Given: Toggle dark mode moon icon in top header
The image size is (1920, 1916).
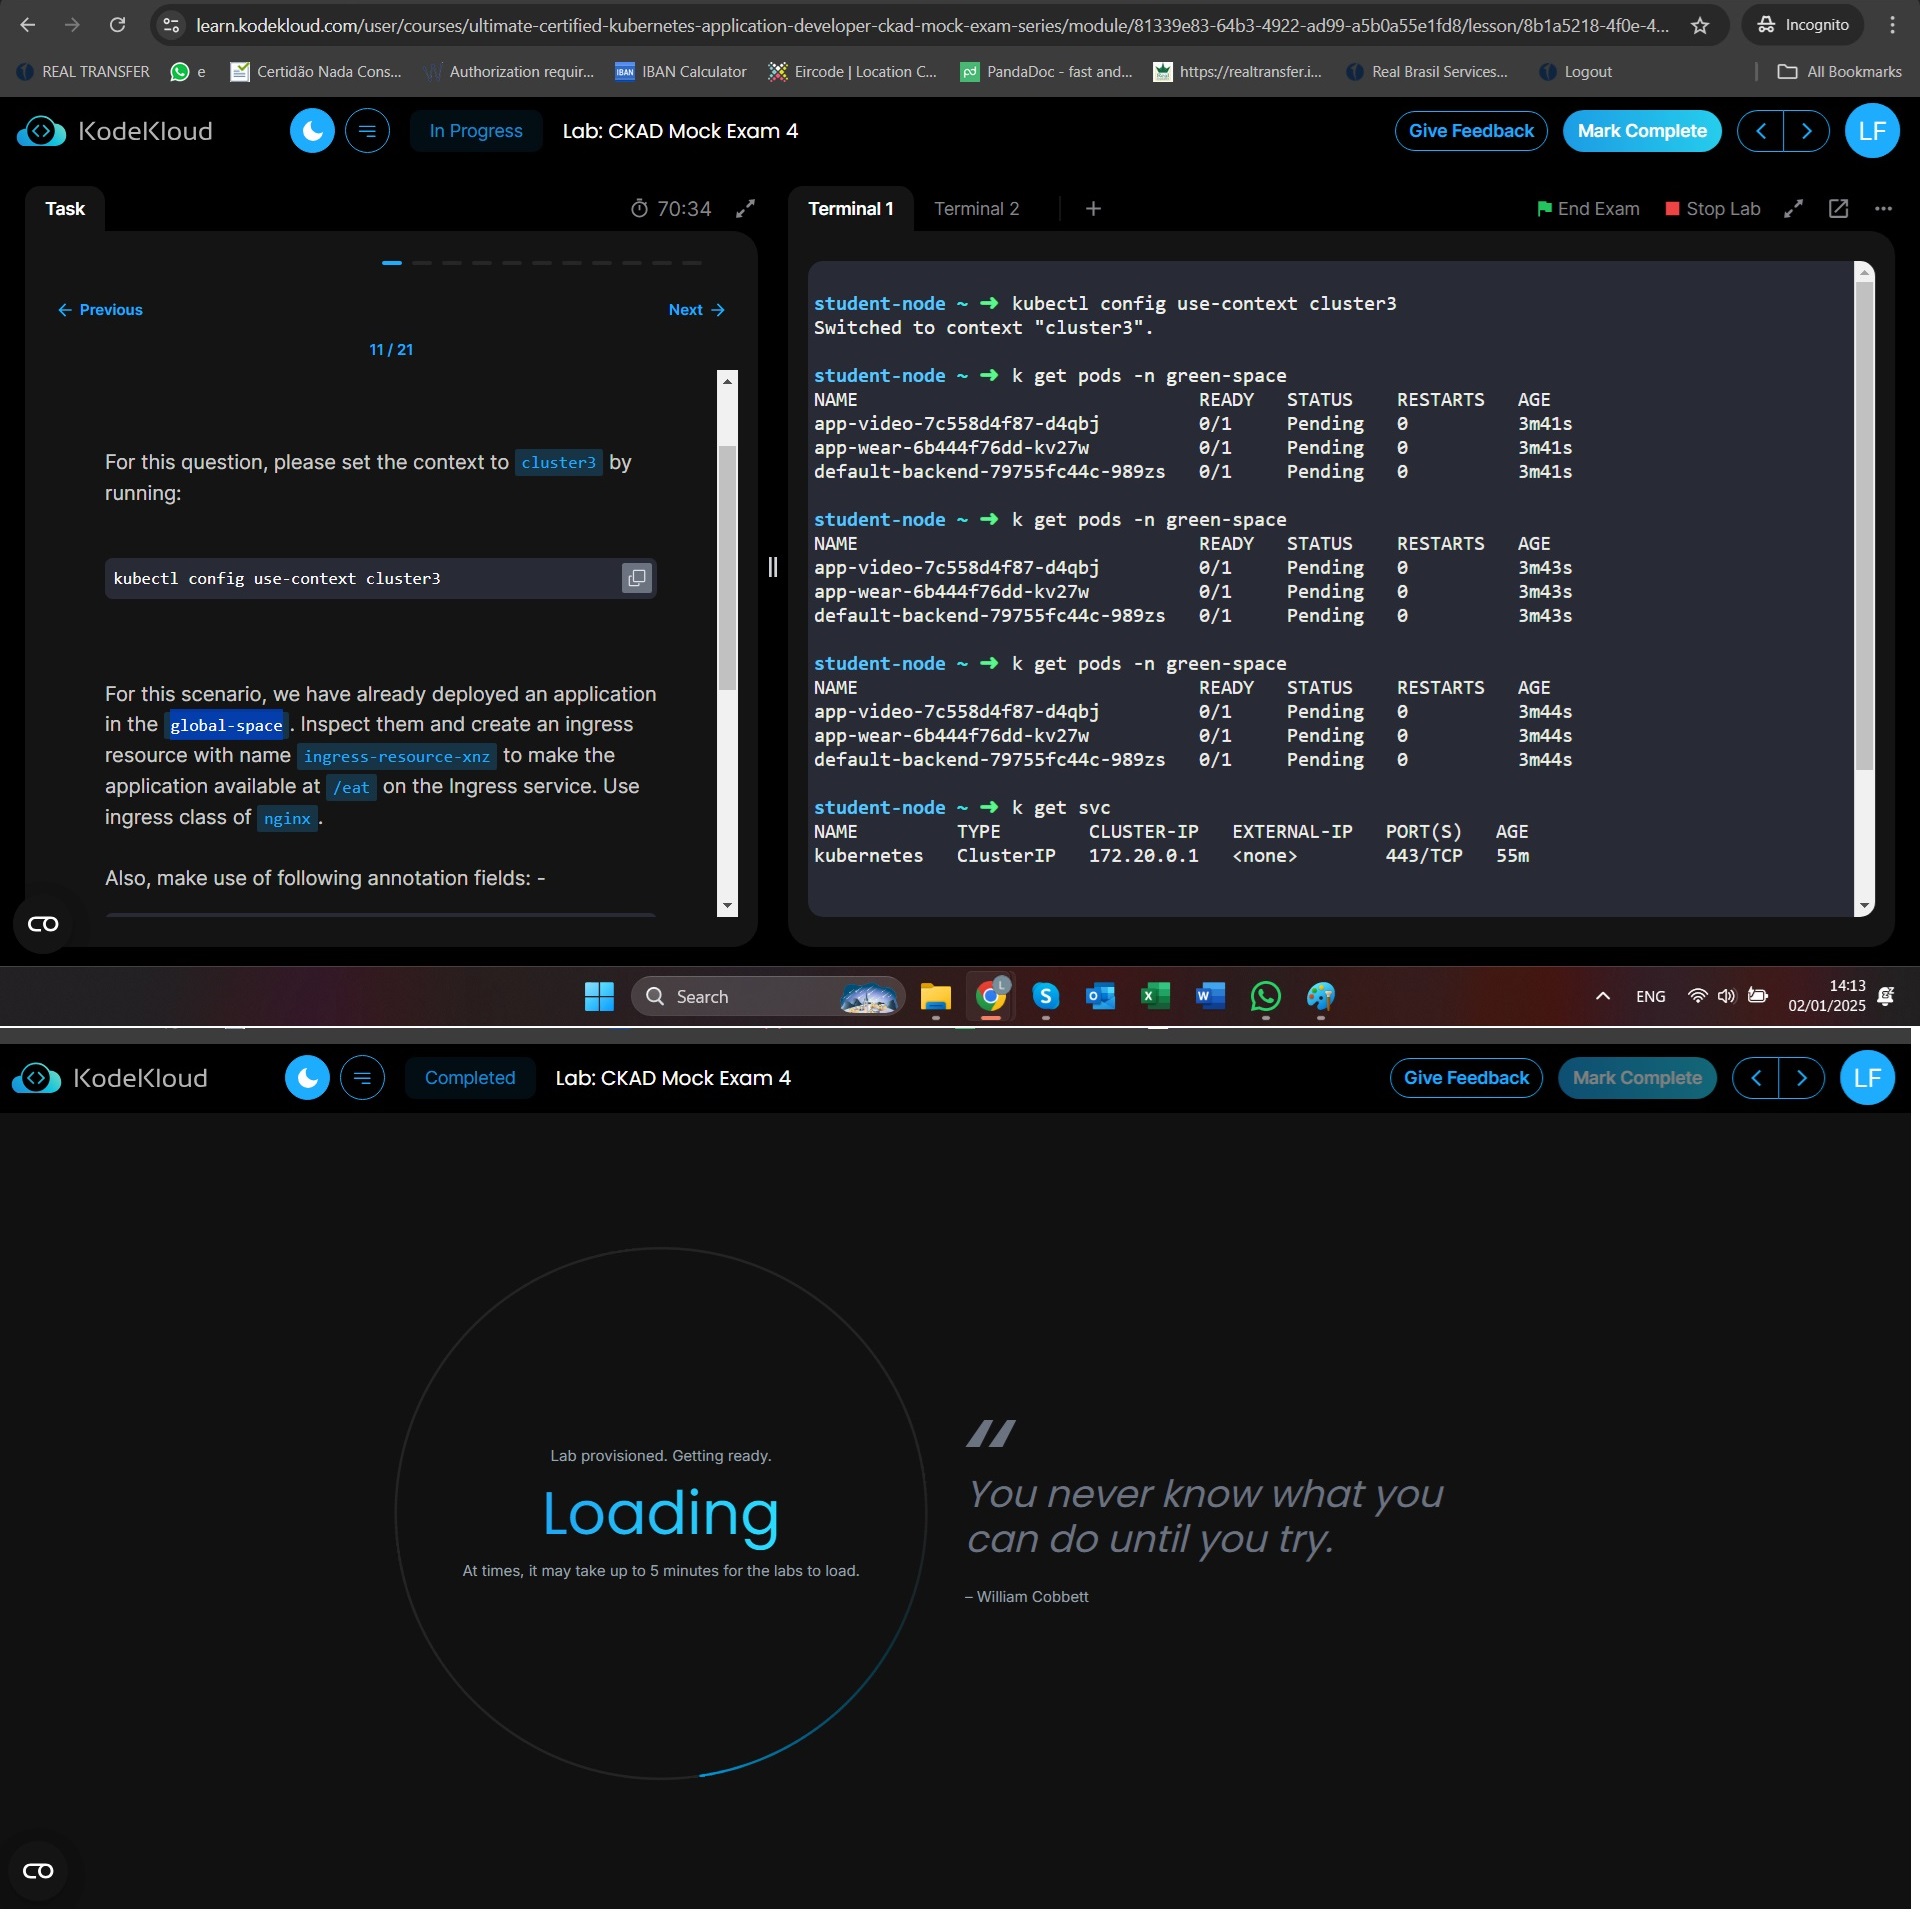Looking at the screenshot, I should pos(312,131).
